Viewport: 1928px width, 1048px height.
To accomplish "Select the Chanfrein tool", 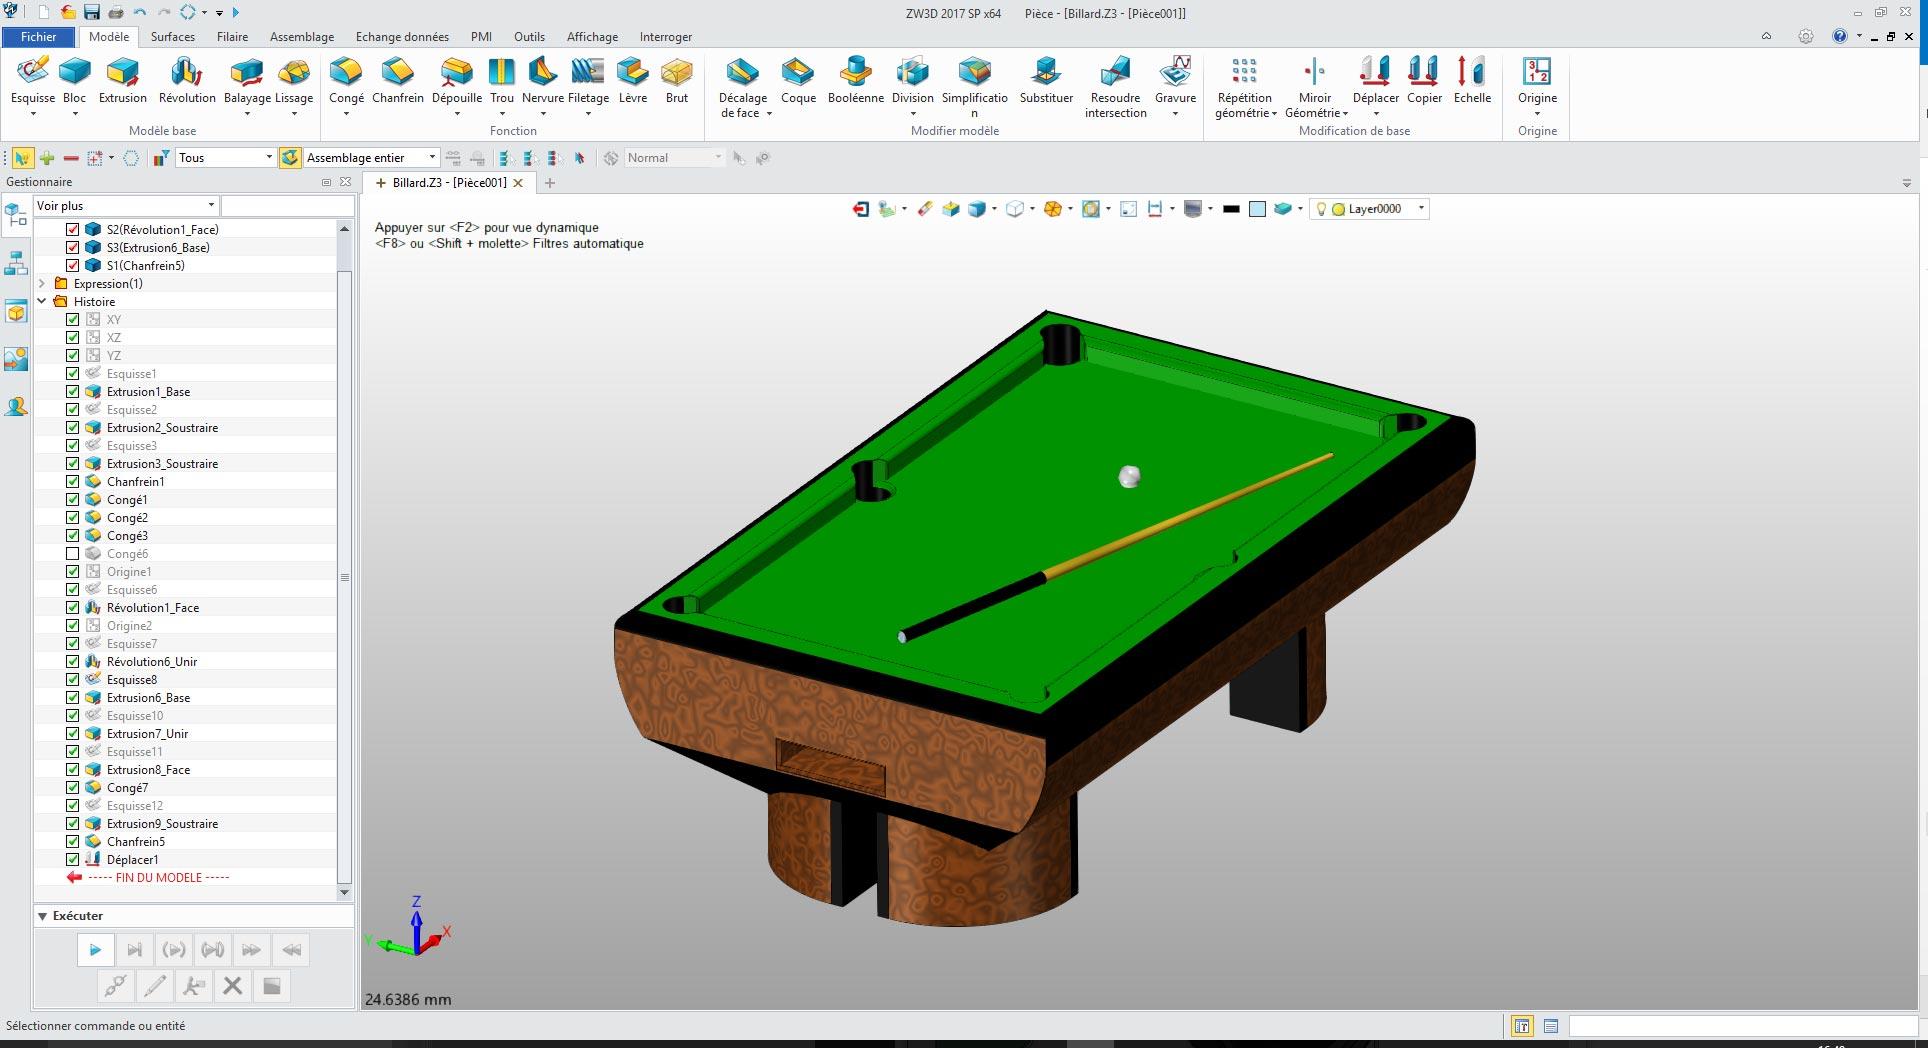I will click(397, 80).
